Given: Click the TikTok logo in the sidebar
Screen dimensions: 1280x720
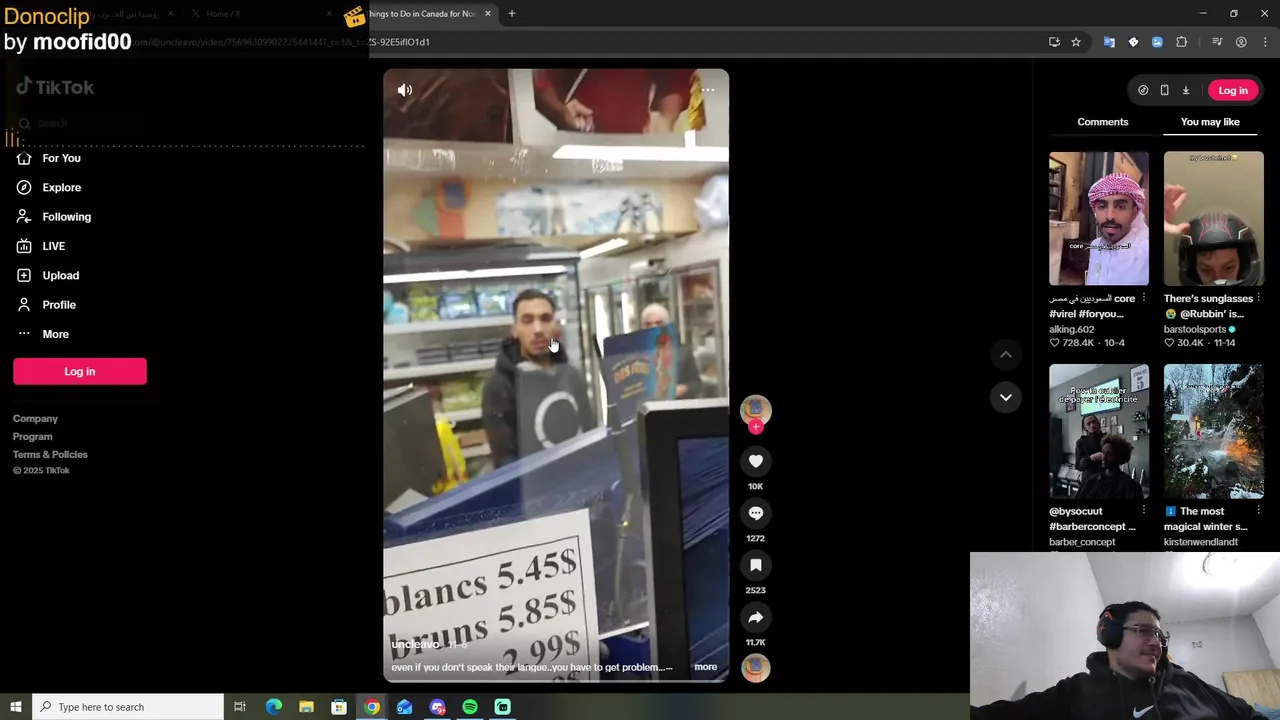Looking at the screenshot, I should point(55,87).
